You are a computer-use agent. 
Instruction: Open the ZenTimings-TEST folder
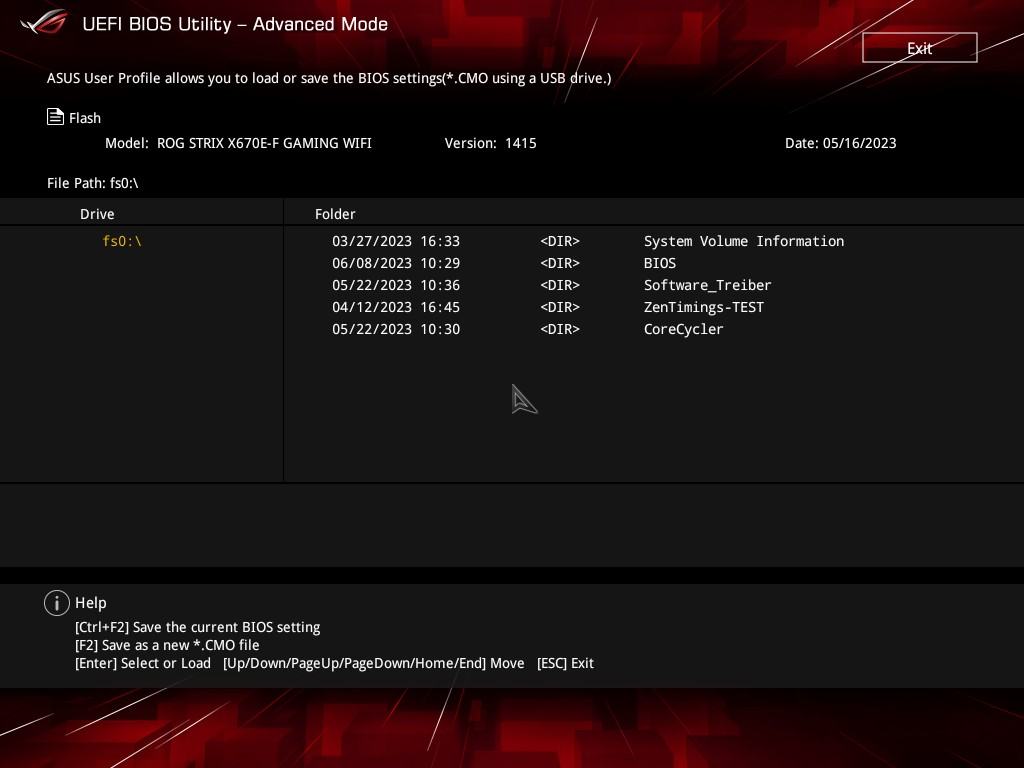[703, 307]
